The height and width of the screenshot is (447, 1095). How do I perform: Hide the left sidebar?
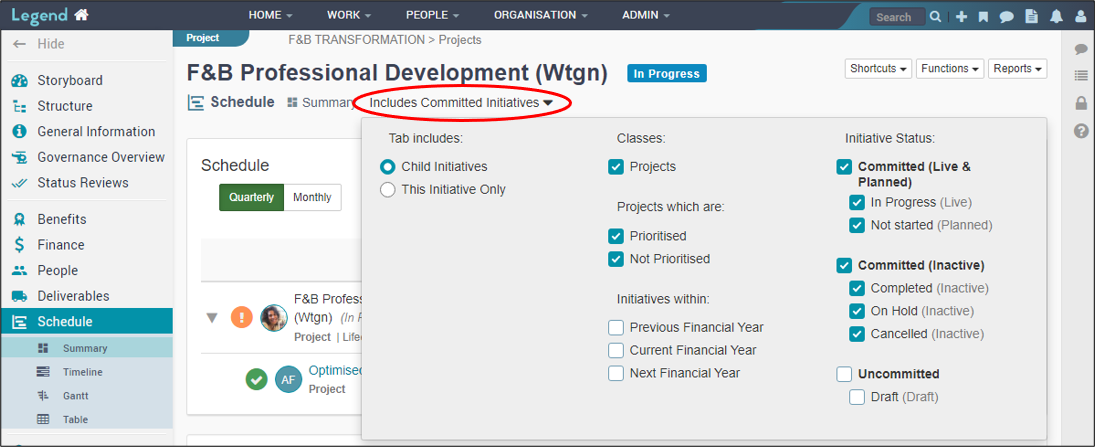(x=41, y=44)
